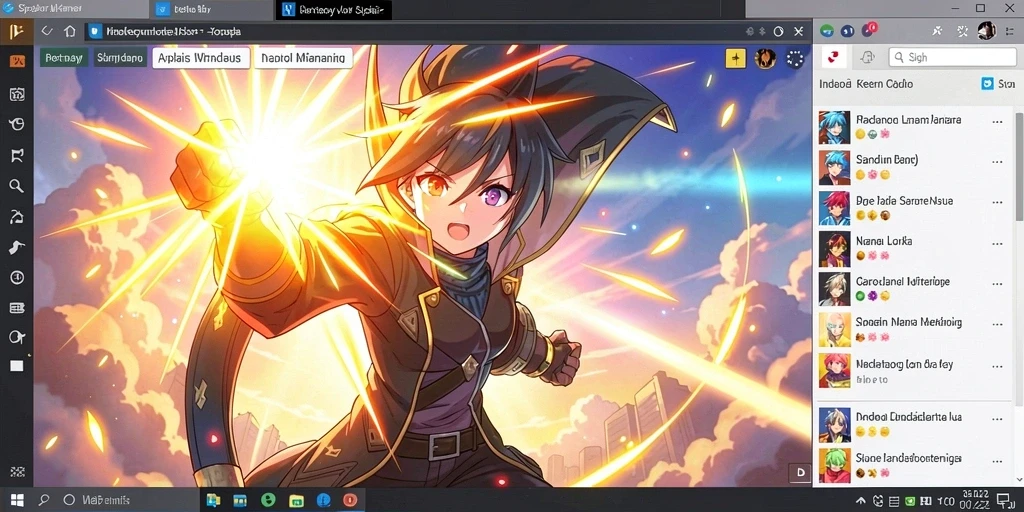Open options menu for Sandim Banc) entry

[997, 162]
